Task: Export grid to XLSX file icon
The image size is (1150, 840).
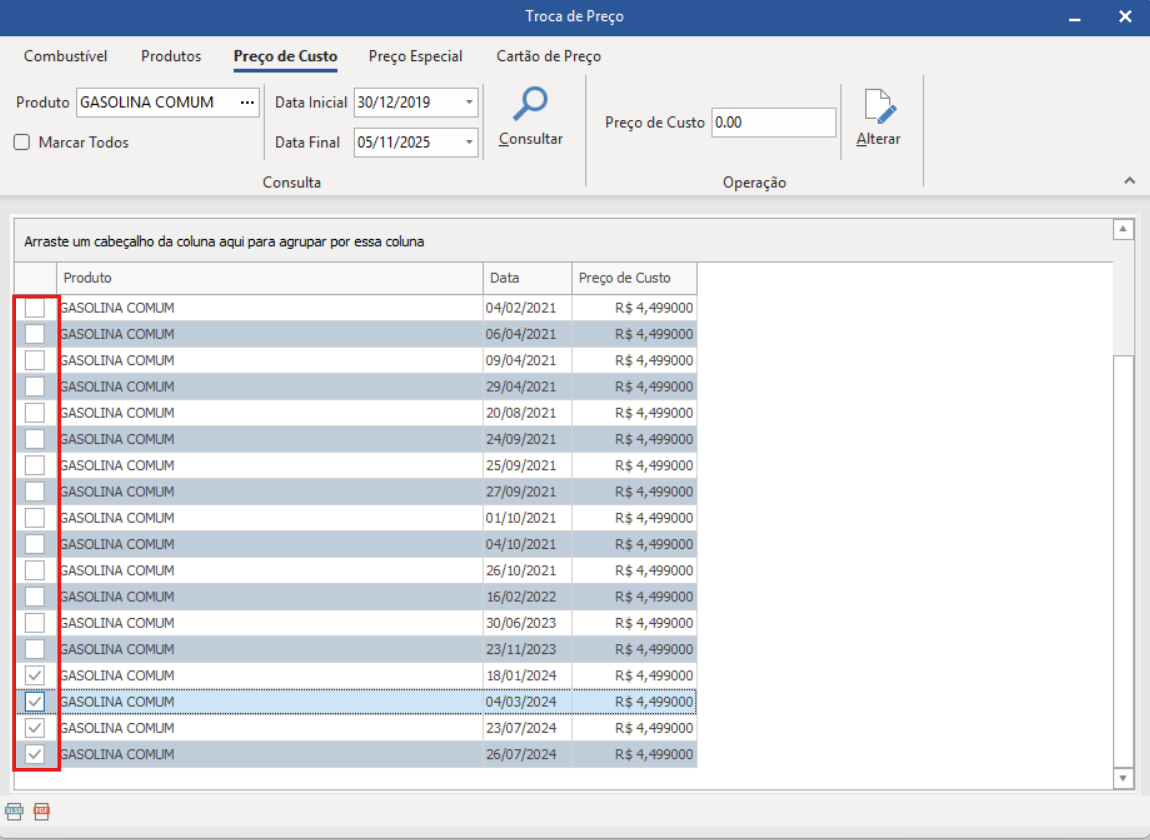Action: pyautogui.click(x=14, y=811)
